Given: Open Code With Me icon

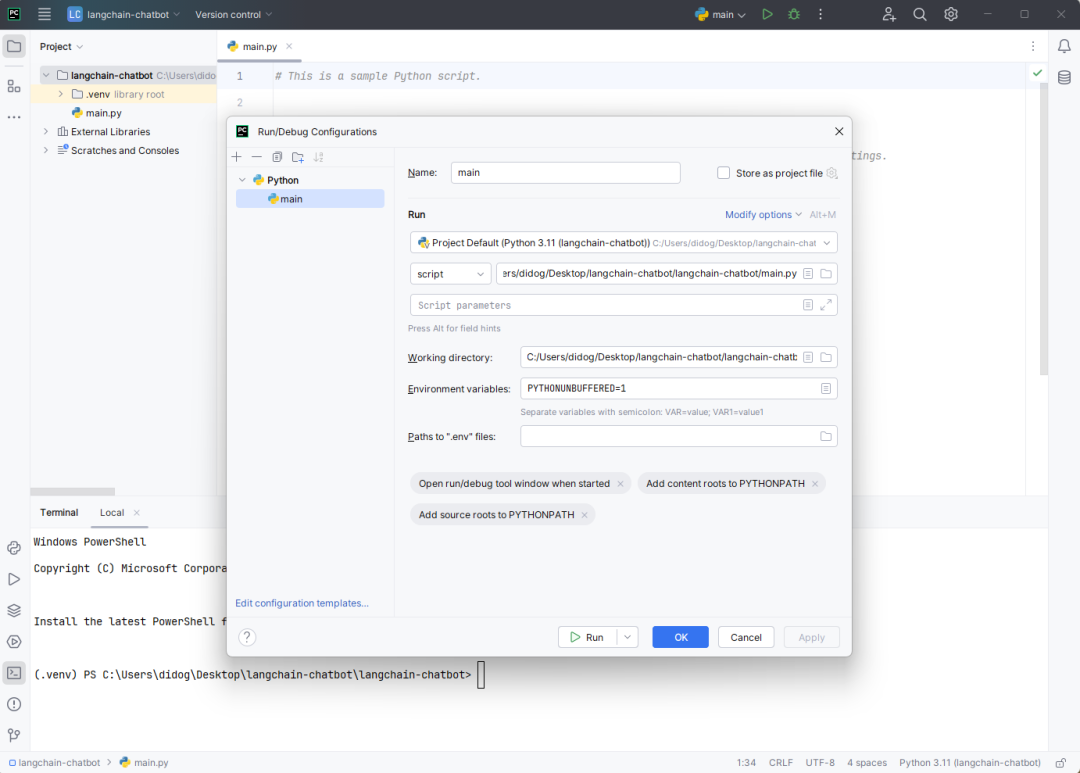Looking at the screenshot, I should [x=889, y=14].
